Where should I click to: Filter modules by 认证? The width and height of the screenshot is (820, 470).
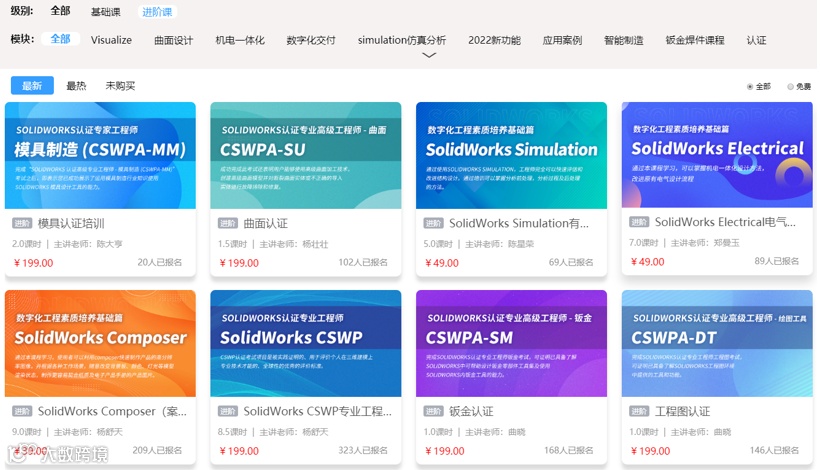[756, 40]
